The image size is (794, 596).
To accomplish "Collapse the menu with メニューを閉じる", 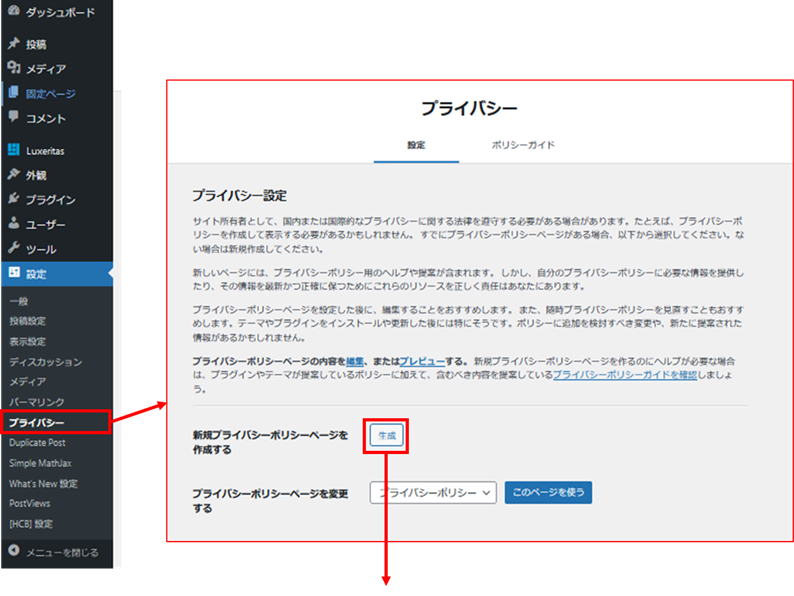I will click(x=60, y=551).
